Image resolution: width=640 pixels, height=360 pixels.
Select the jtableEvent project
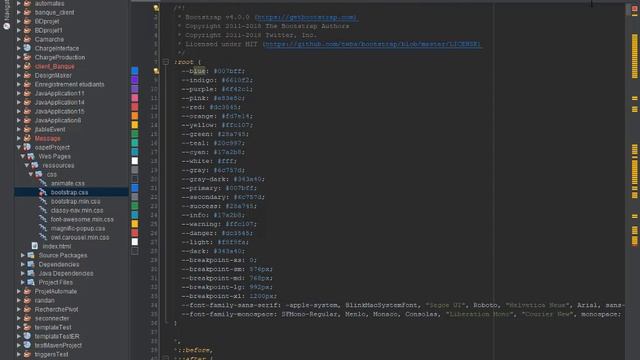50,129
